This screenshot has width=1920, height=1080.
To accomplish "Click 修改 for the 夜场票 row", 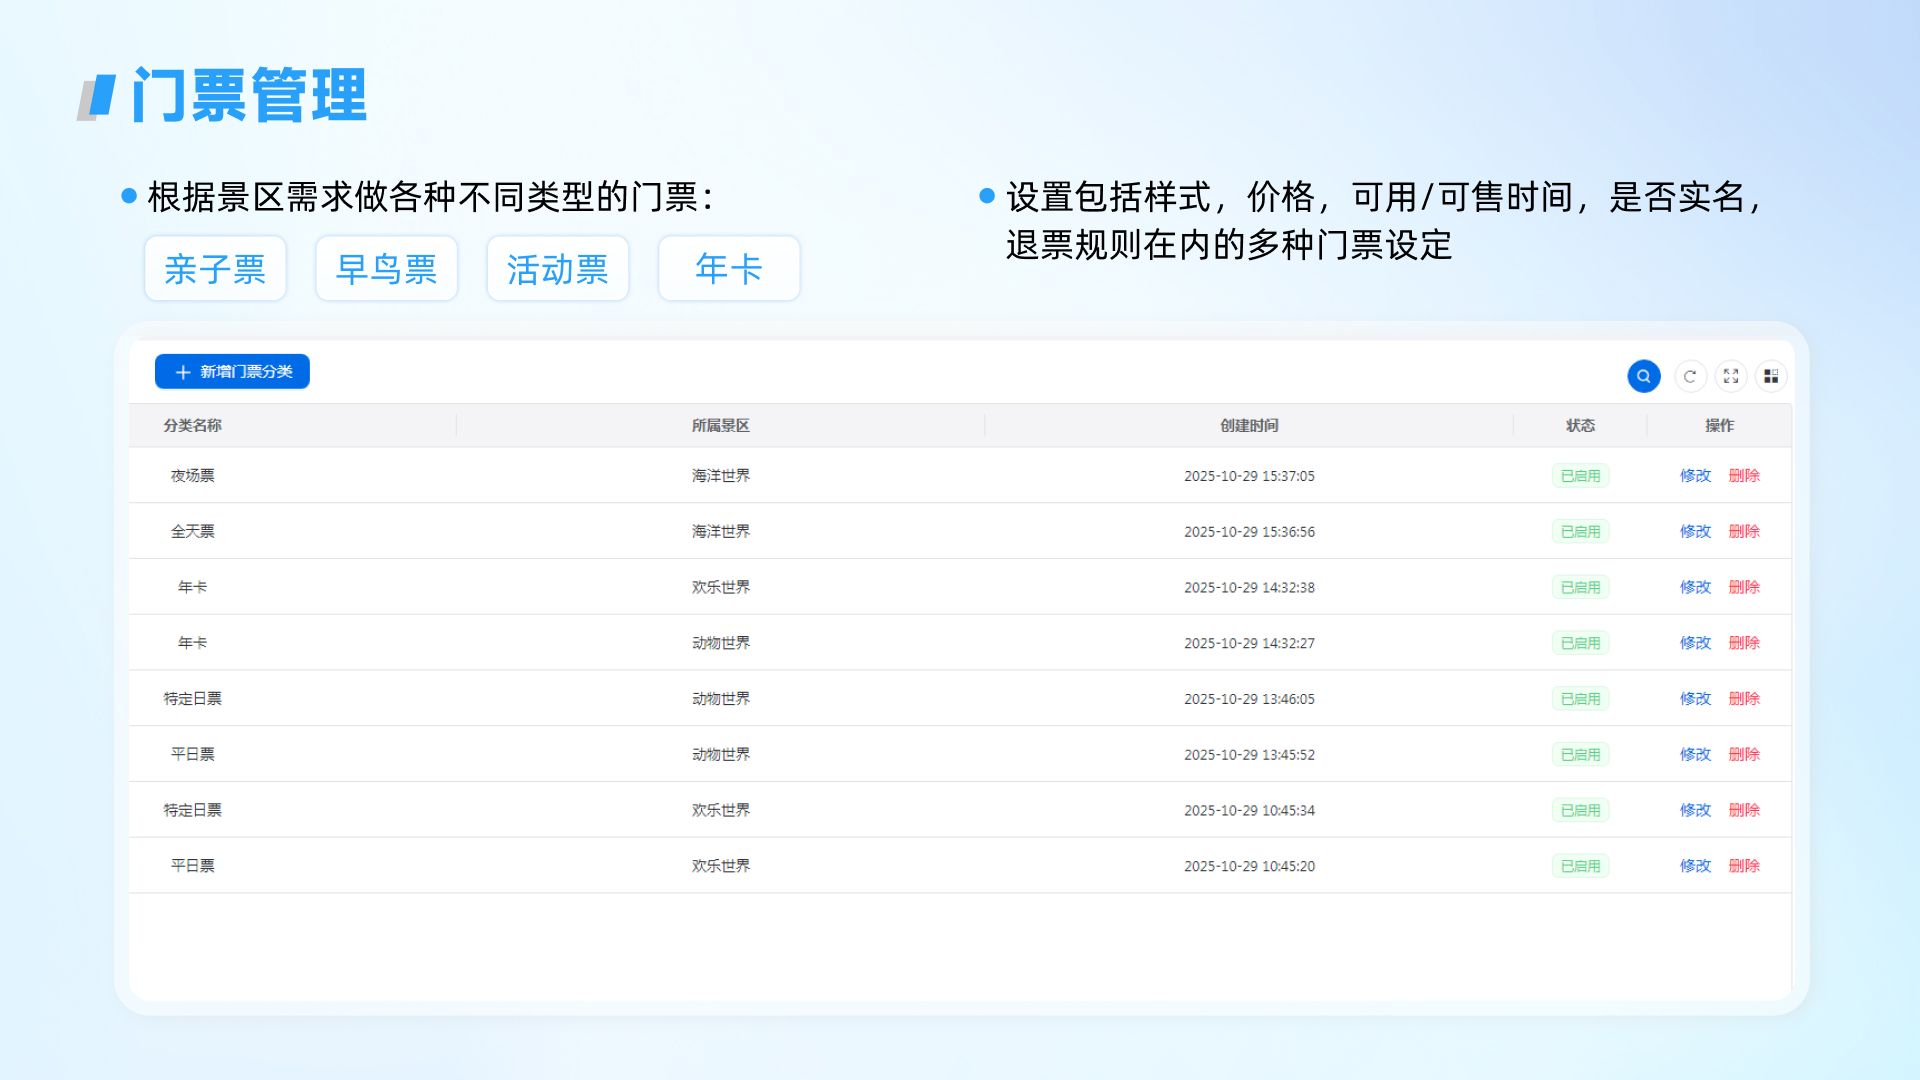I will 1695,476.
